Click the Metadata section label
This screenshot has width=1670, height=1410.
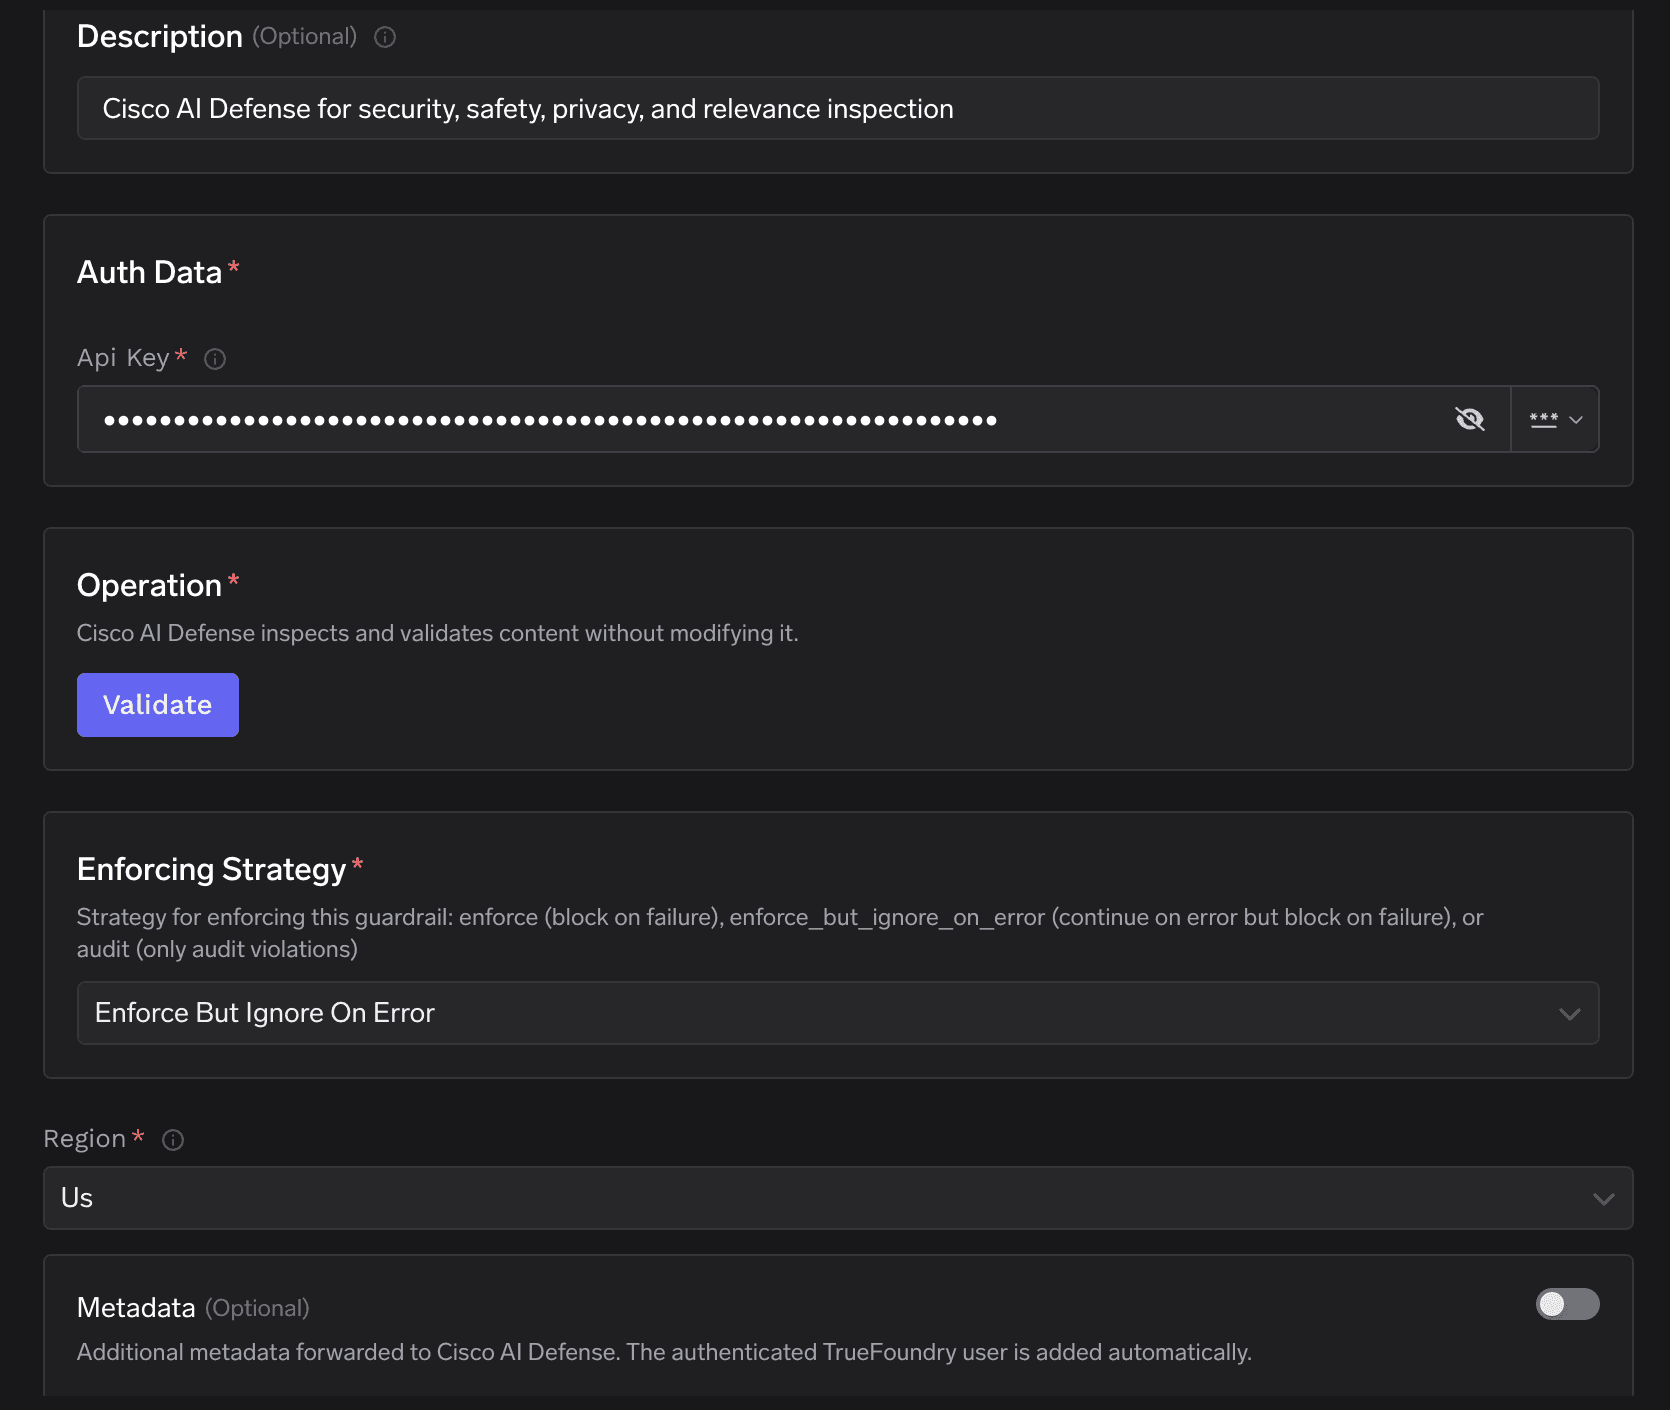136,1308
